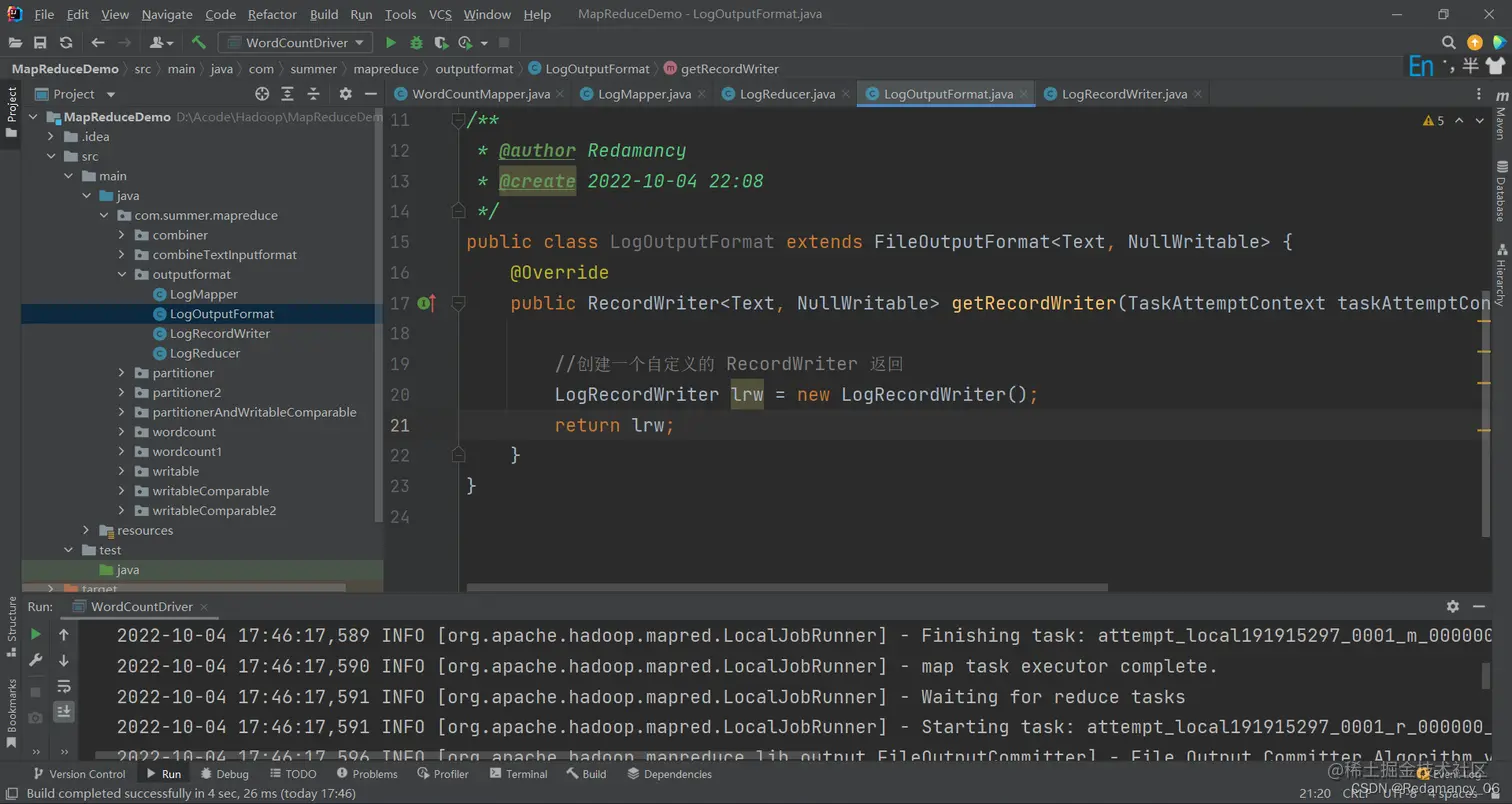Hide the Project panel with minus icon
This screenshot has width=1512, height=804.
tap(370, 93)
